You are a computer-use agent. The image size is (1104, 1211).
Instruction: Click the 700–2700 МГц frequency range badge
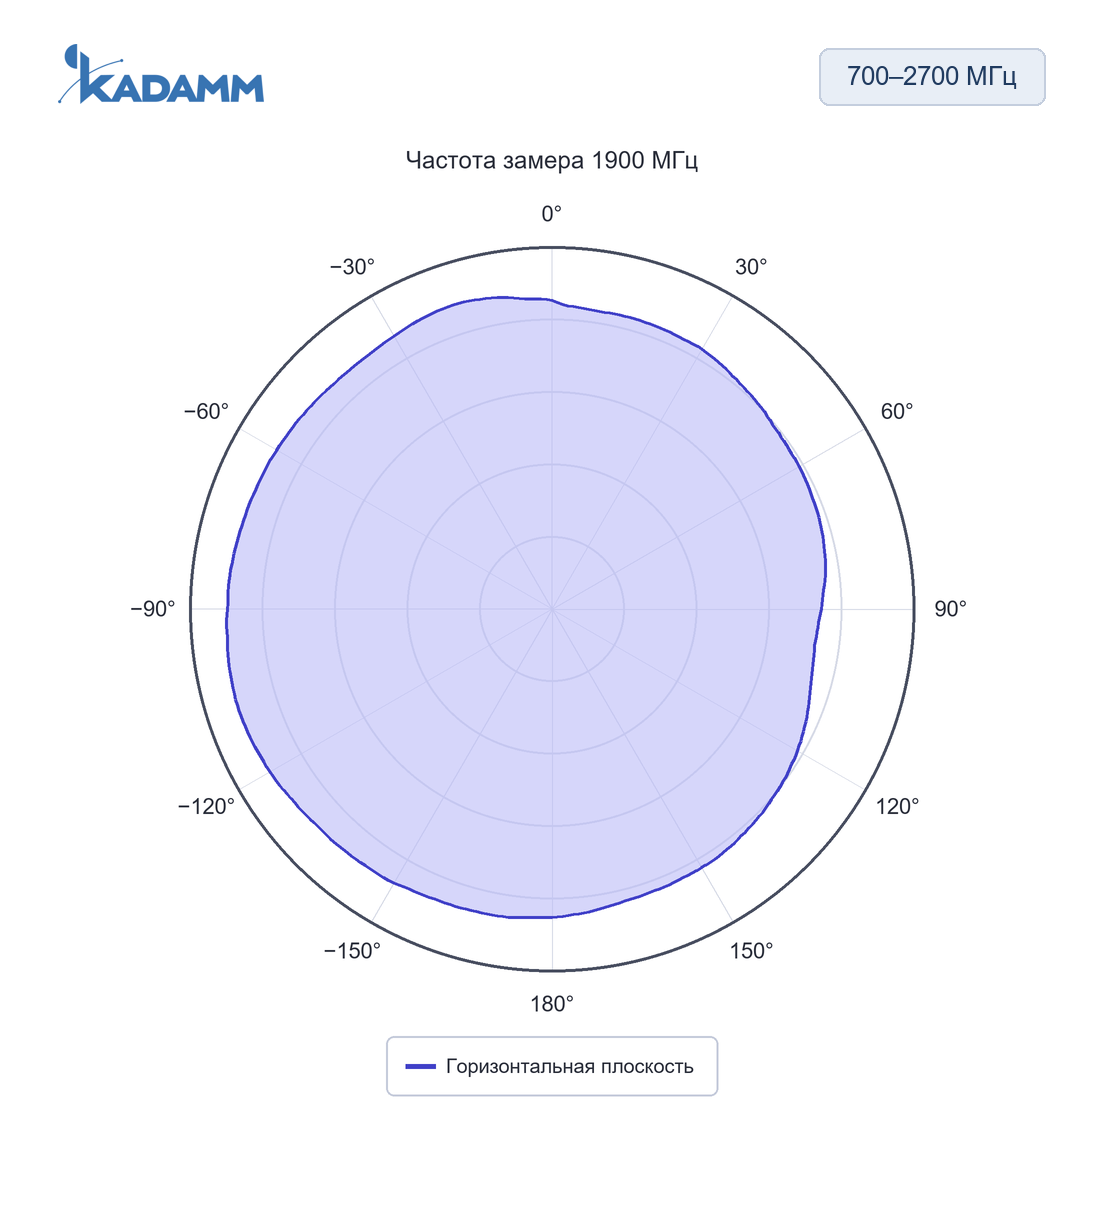point(932,77)
